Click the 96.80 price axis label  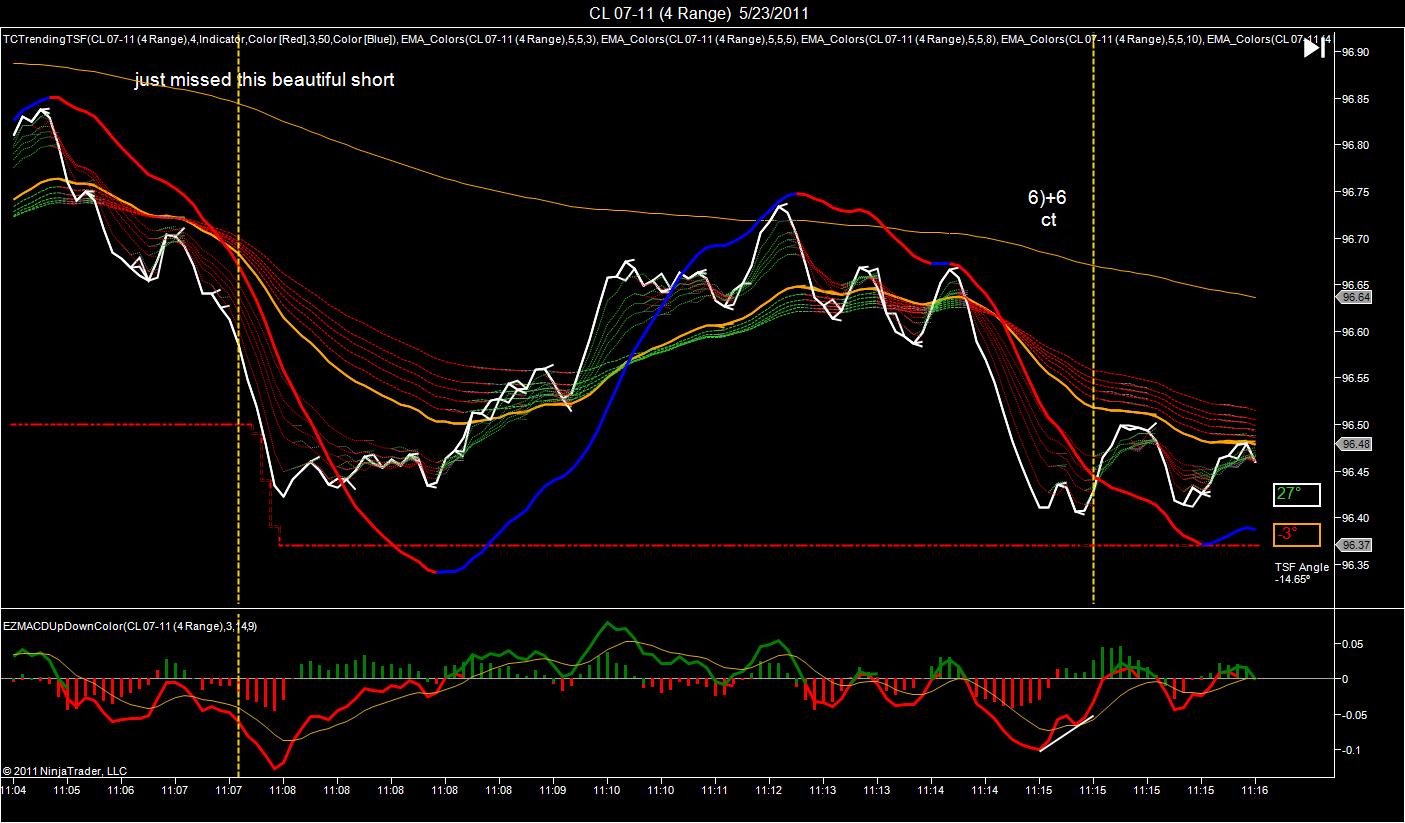click(1356, 145)
